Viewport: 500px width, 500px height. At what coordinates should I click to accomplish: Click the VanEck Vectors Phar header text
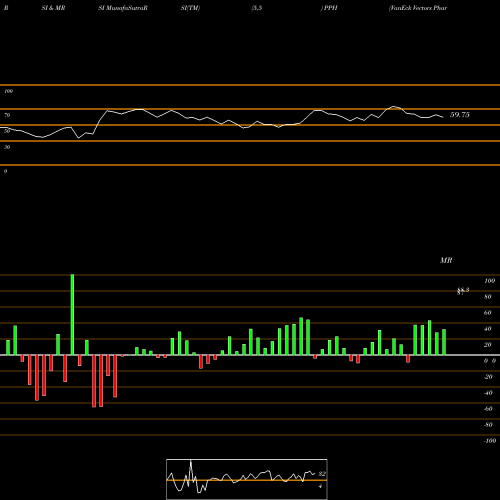click(418, 8)
